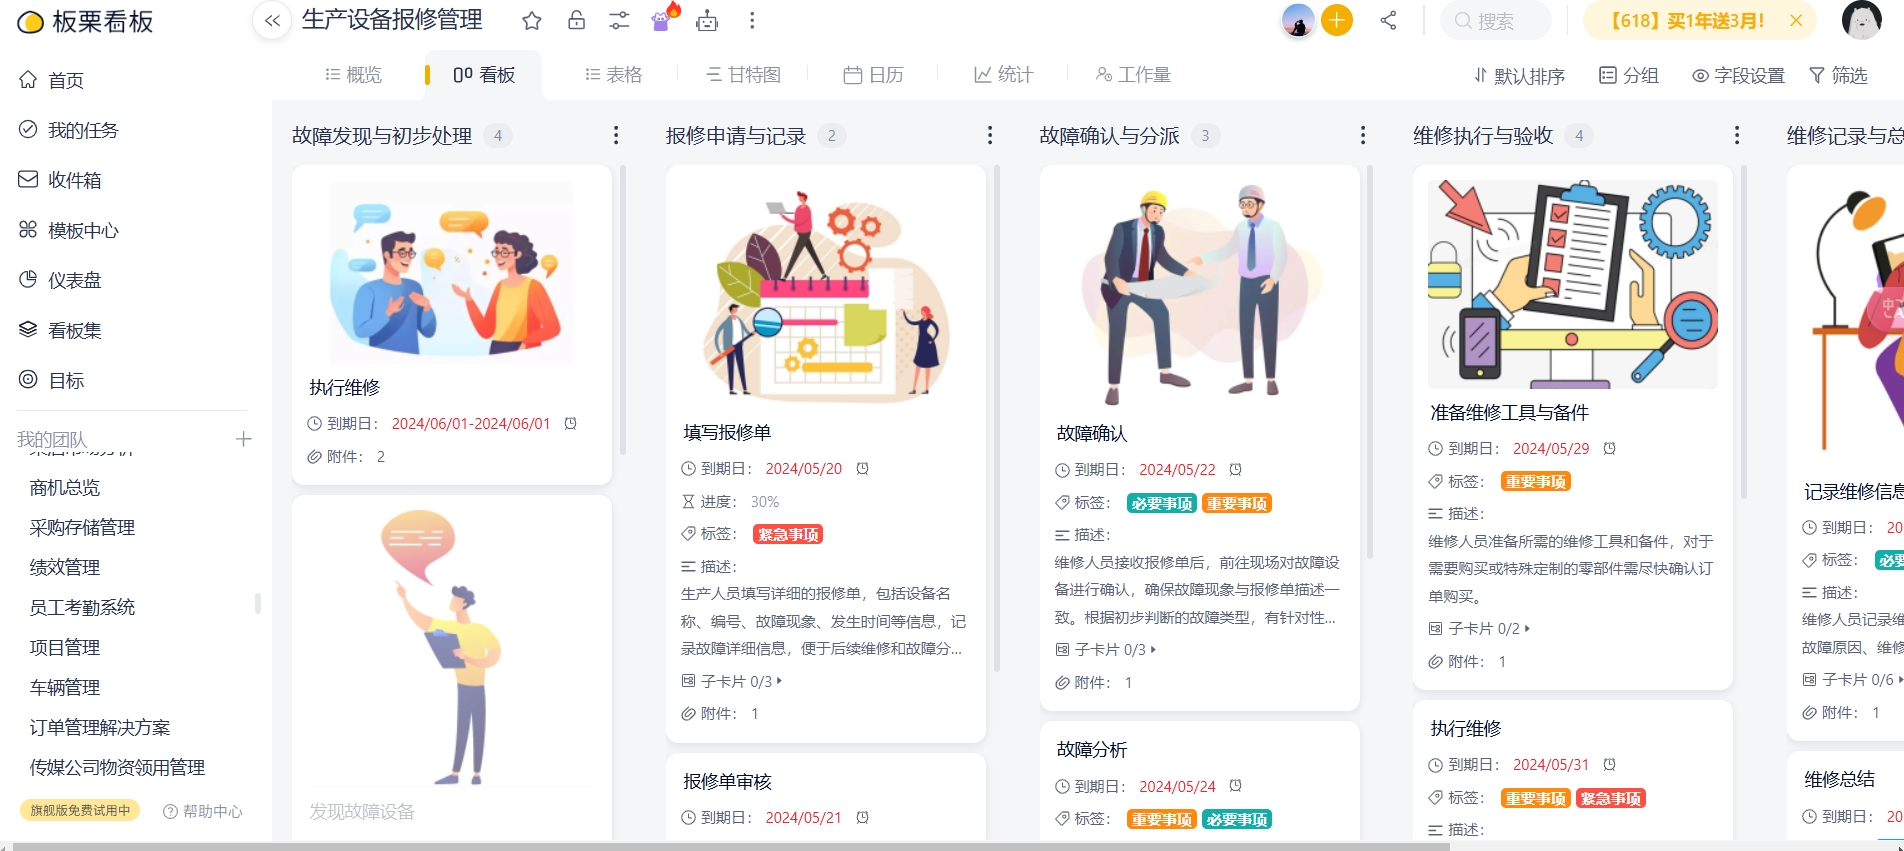Open column menu for 报修申请与记录
1904x851 pixels.
(x=990, y=135)
